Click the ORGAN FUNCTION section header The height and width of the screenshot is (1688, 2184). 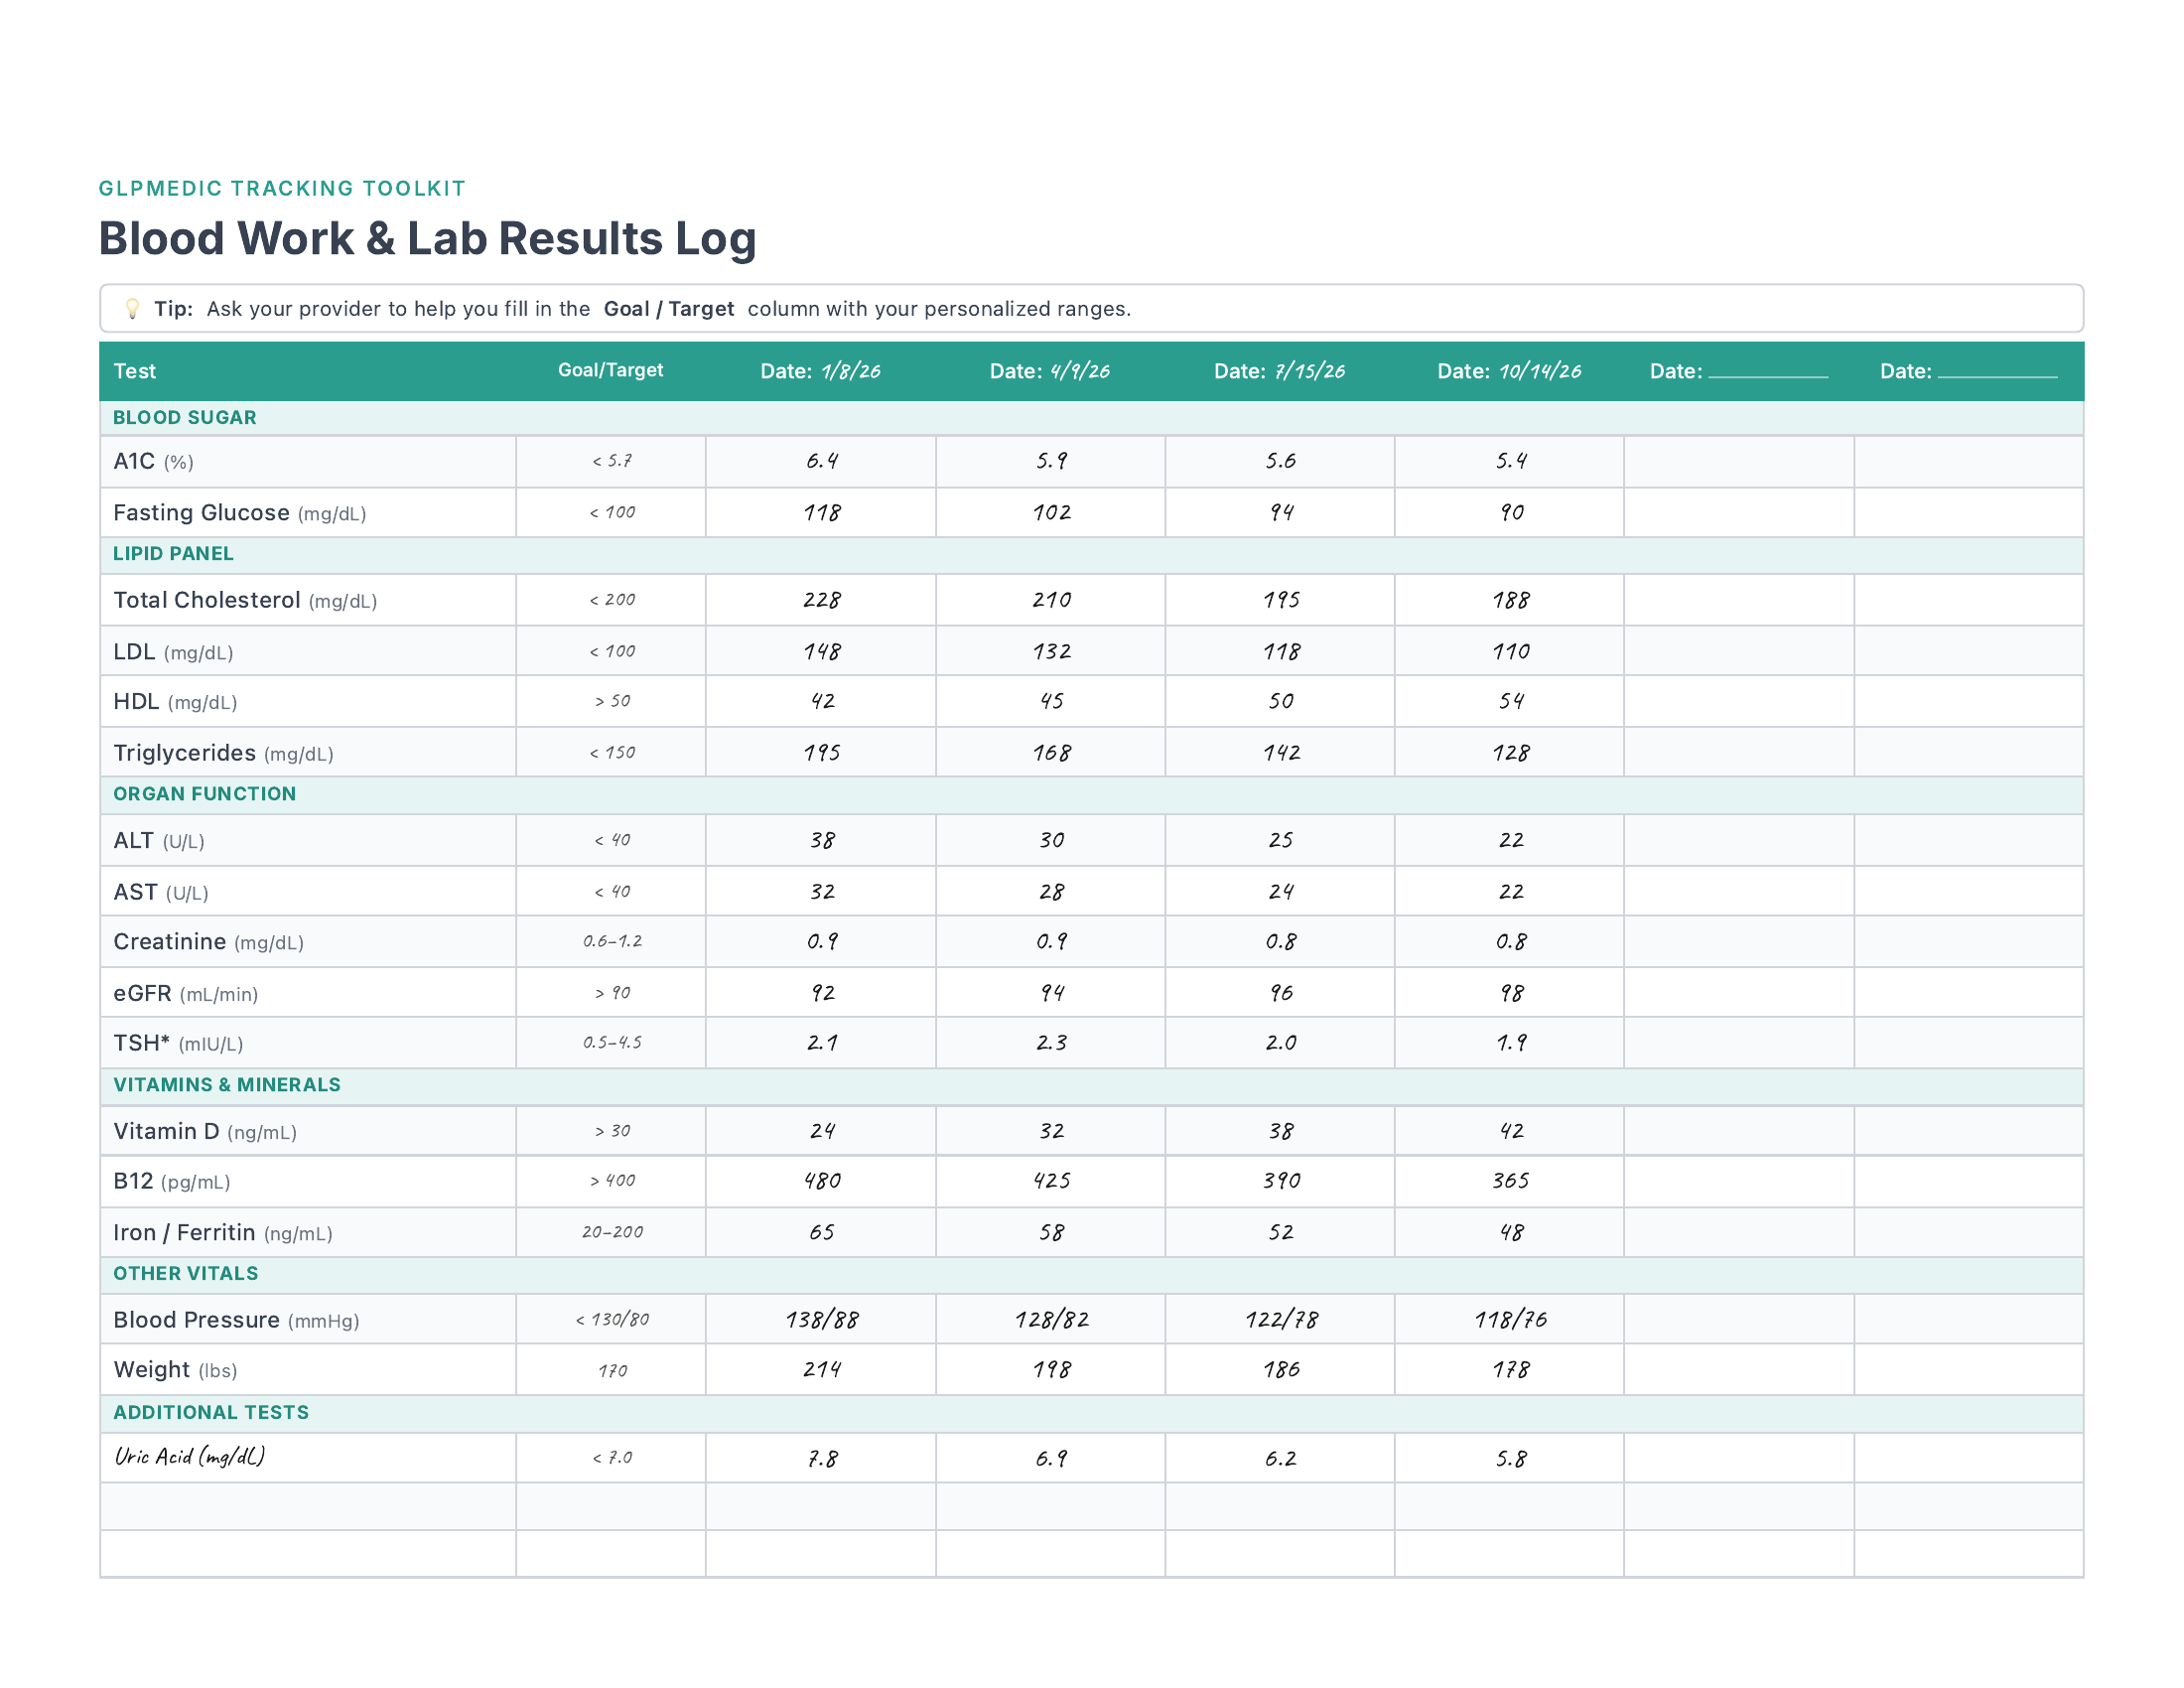(x=204, y=793)
